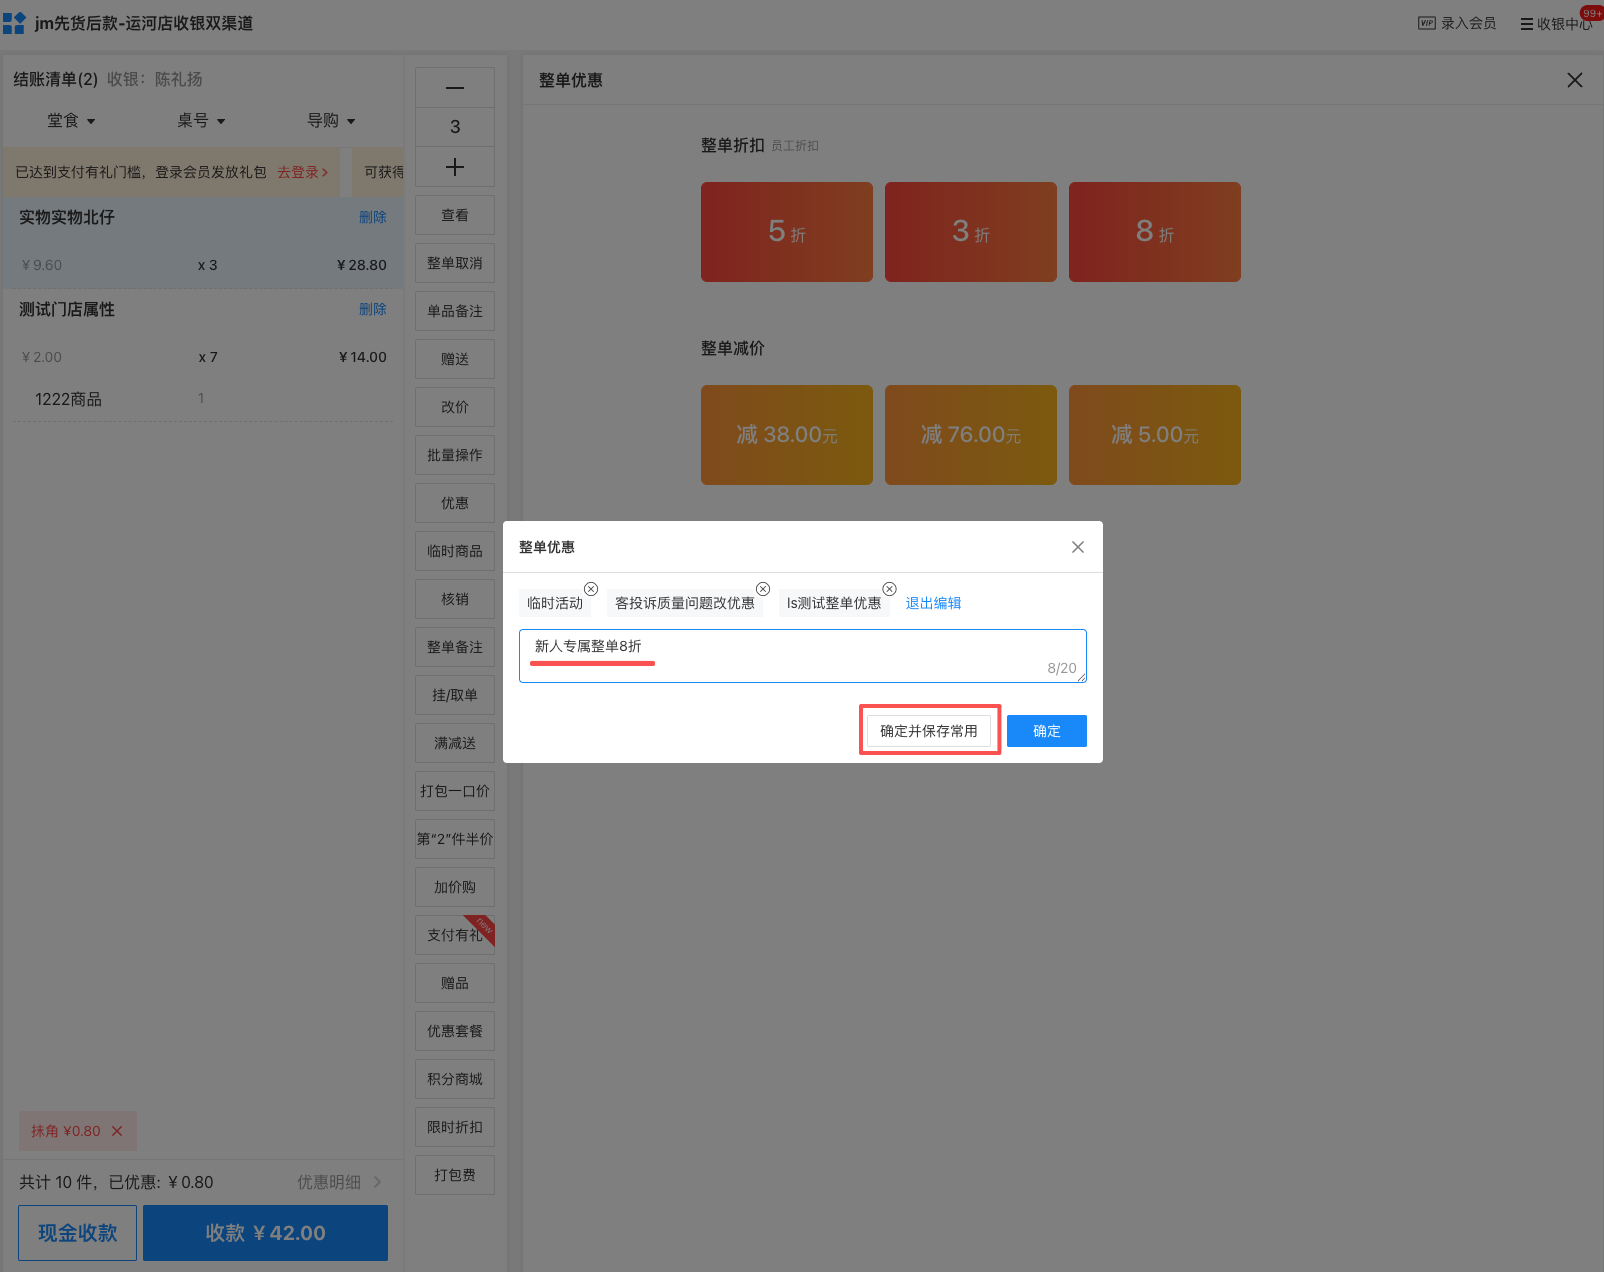Remove the 临时活动 tag with its x icon
This screenshot has width=1604, height=1272.
click(x=591, y=589)
